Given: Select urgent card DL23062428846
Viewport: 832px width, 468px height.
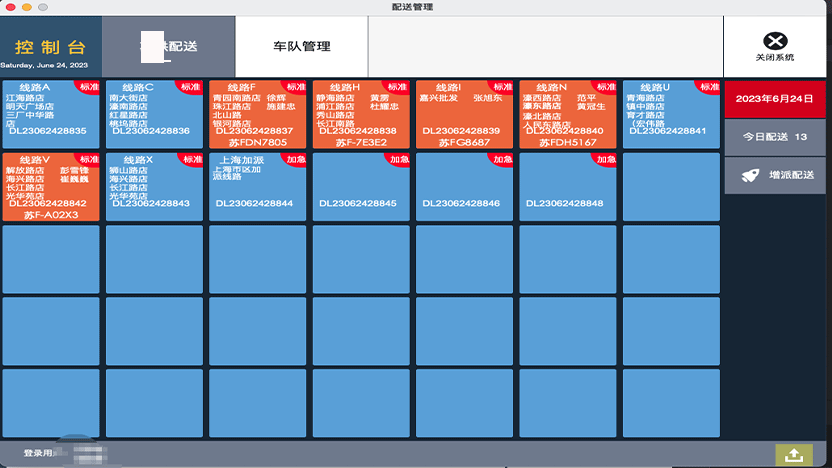Looking at the screenshot, I should coord(464,187).
